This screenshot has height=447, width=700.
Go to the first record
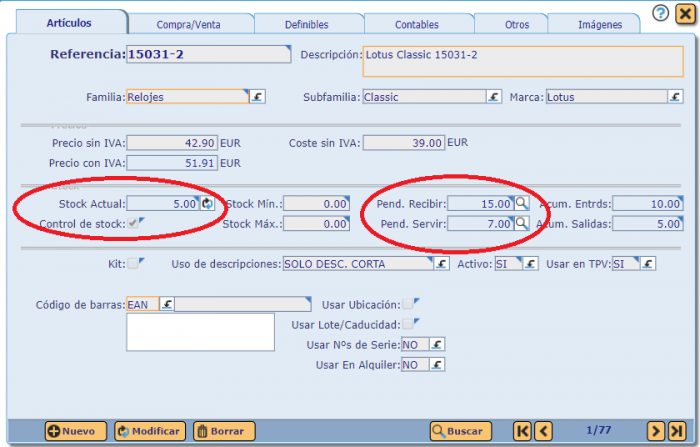coord(522,430)
